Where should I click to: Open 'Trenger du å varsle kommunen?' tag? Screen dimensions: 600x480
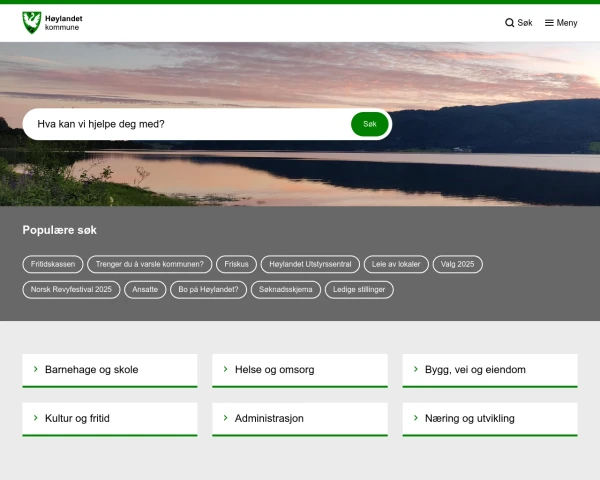(x=150, y=264)
